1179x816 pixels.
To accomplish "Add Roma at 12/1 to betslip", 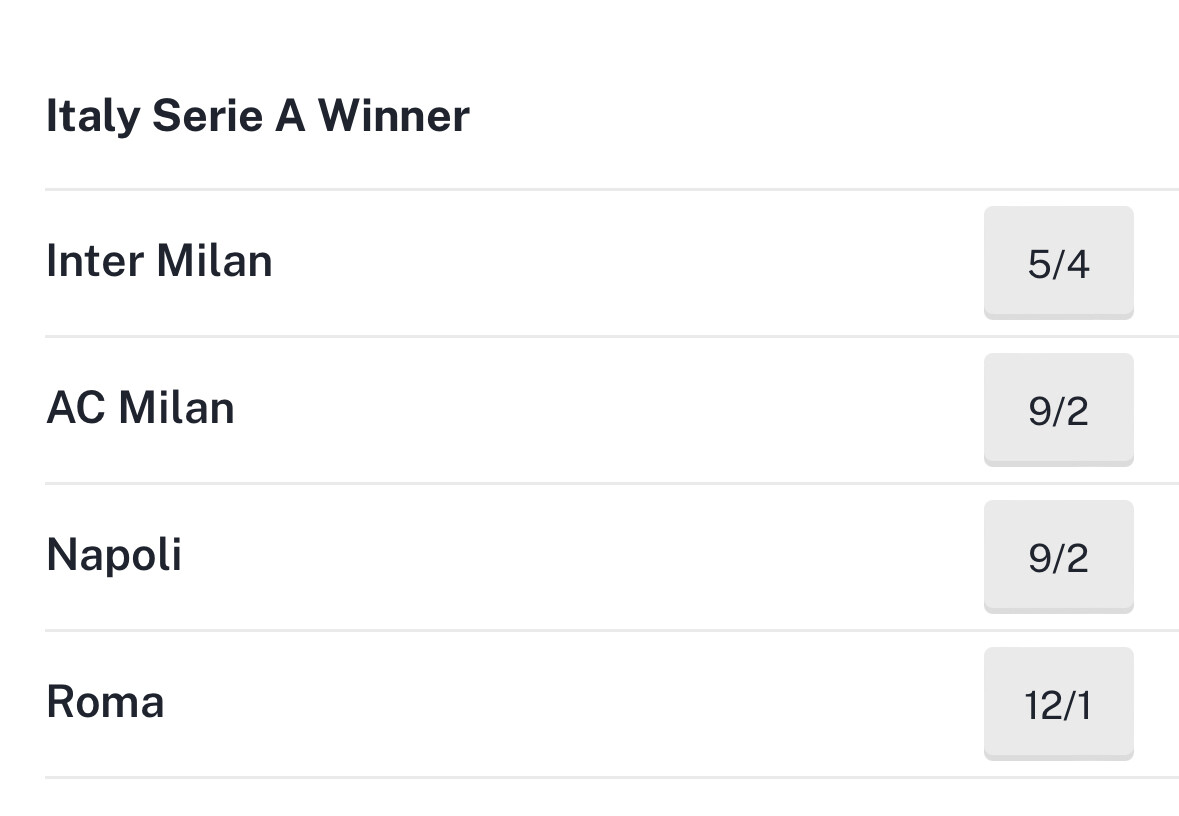I will tap(1058, 704).
